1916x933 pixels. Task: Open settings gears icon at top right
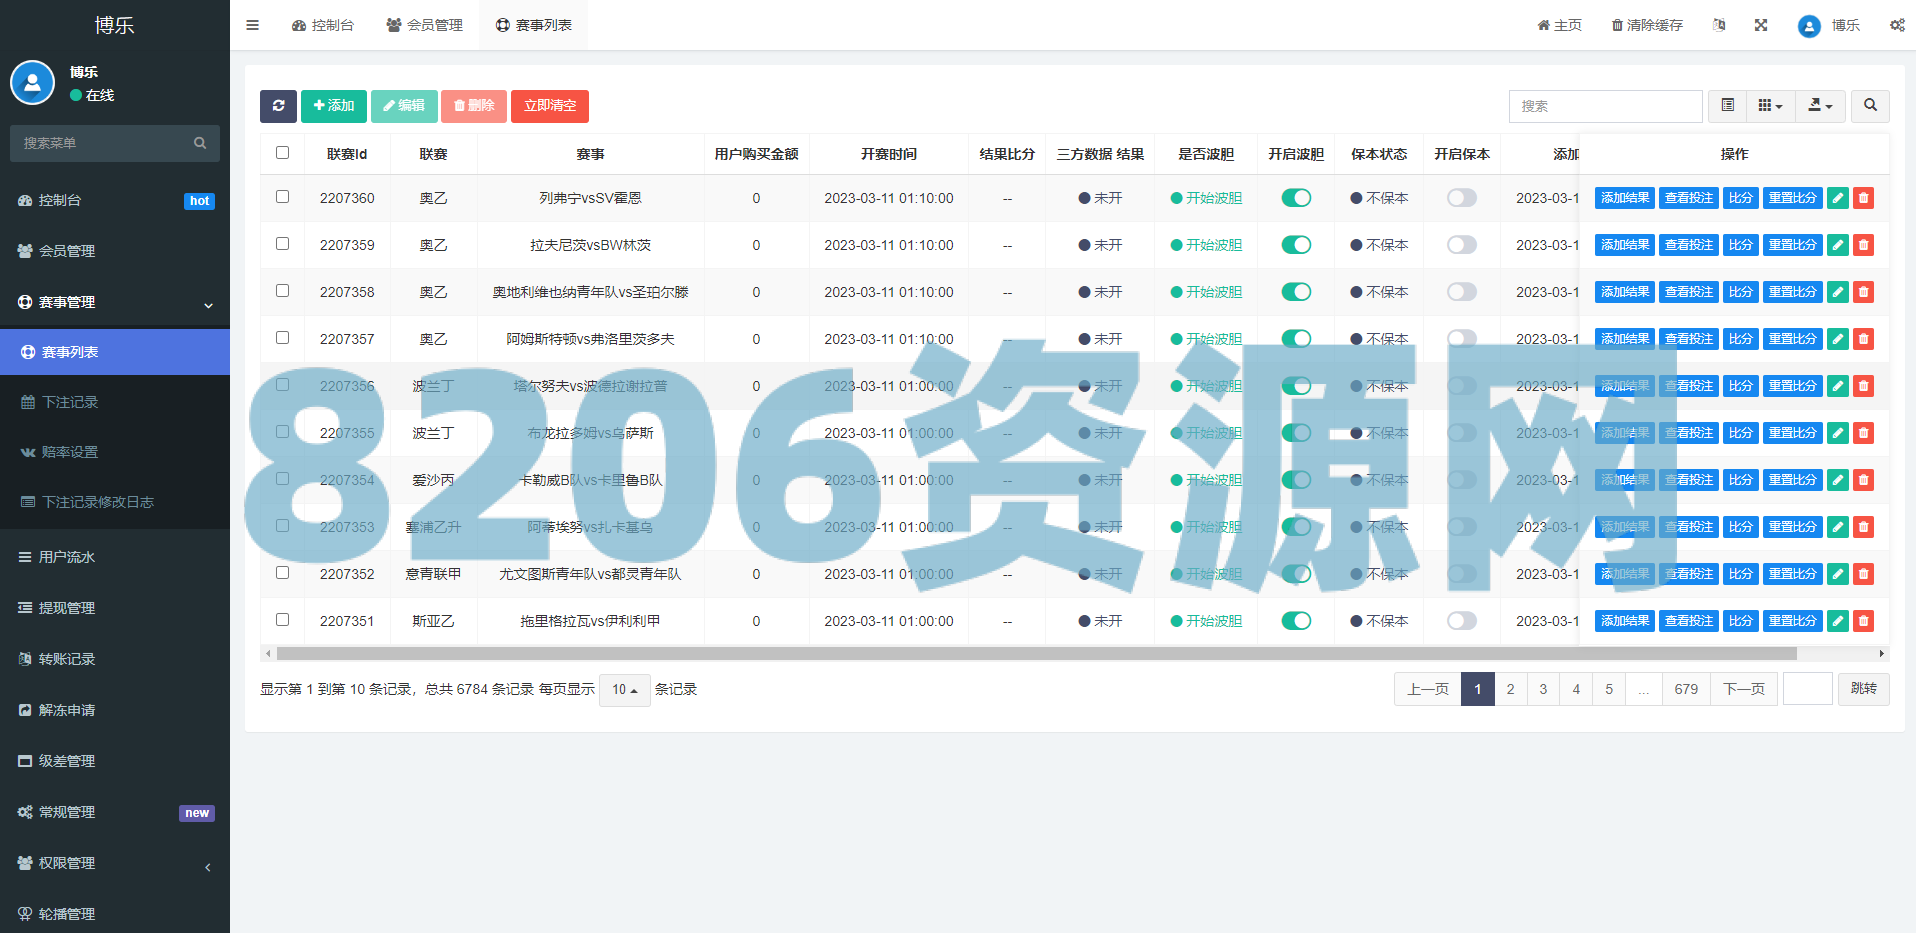tap(1897, 25)
